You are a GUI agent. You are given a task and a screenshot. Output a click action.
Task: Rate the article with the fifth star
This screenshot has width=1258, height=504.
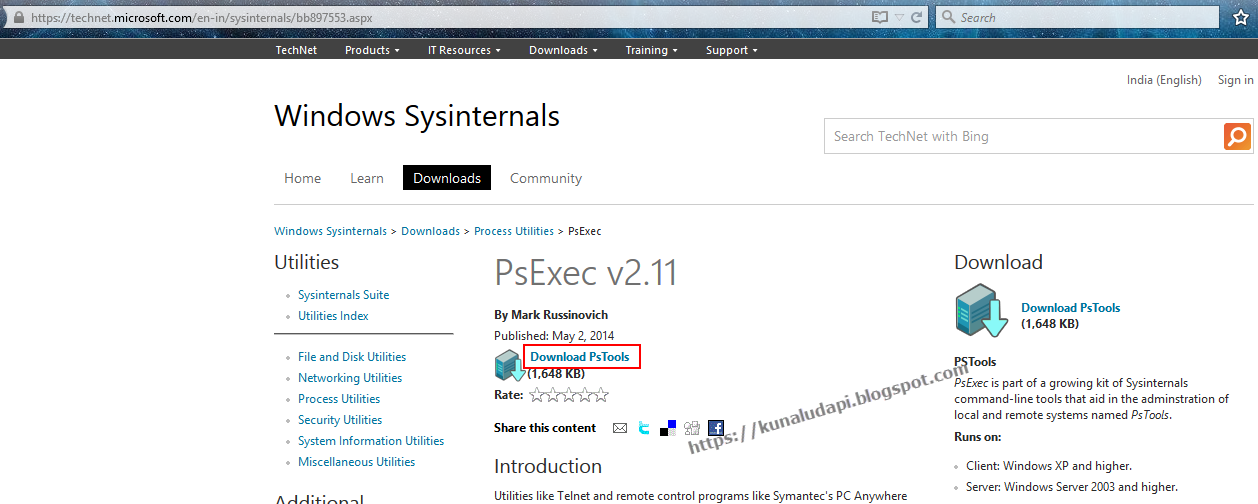[601, 395]
